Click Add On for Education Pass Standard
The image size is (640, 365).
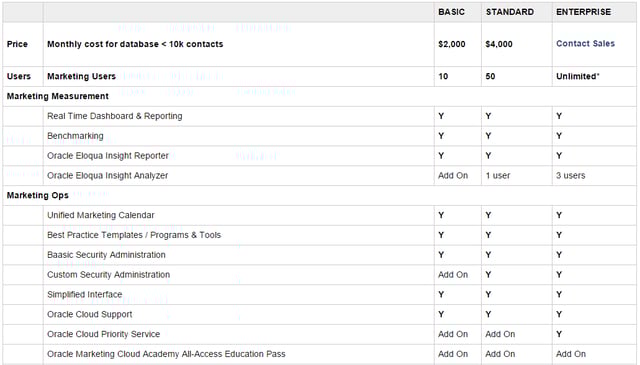tap(500, 354)
